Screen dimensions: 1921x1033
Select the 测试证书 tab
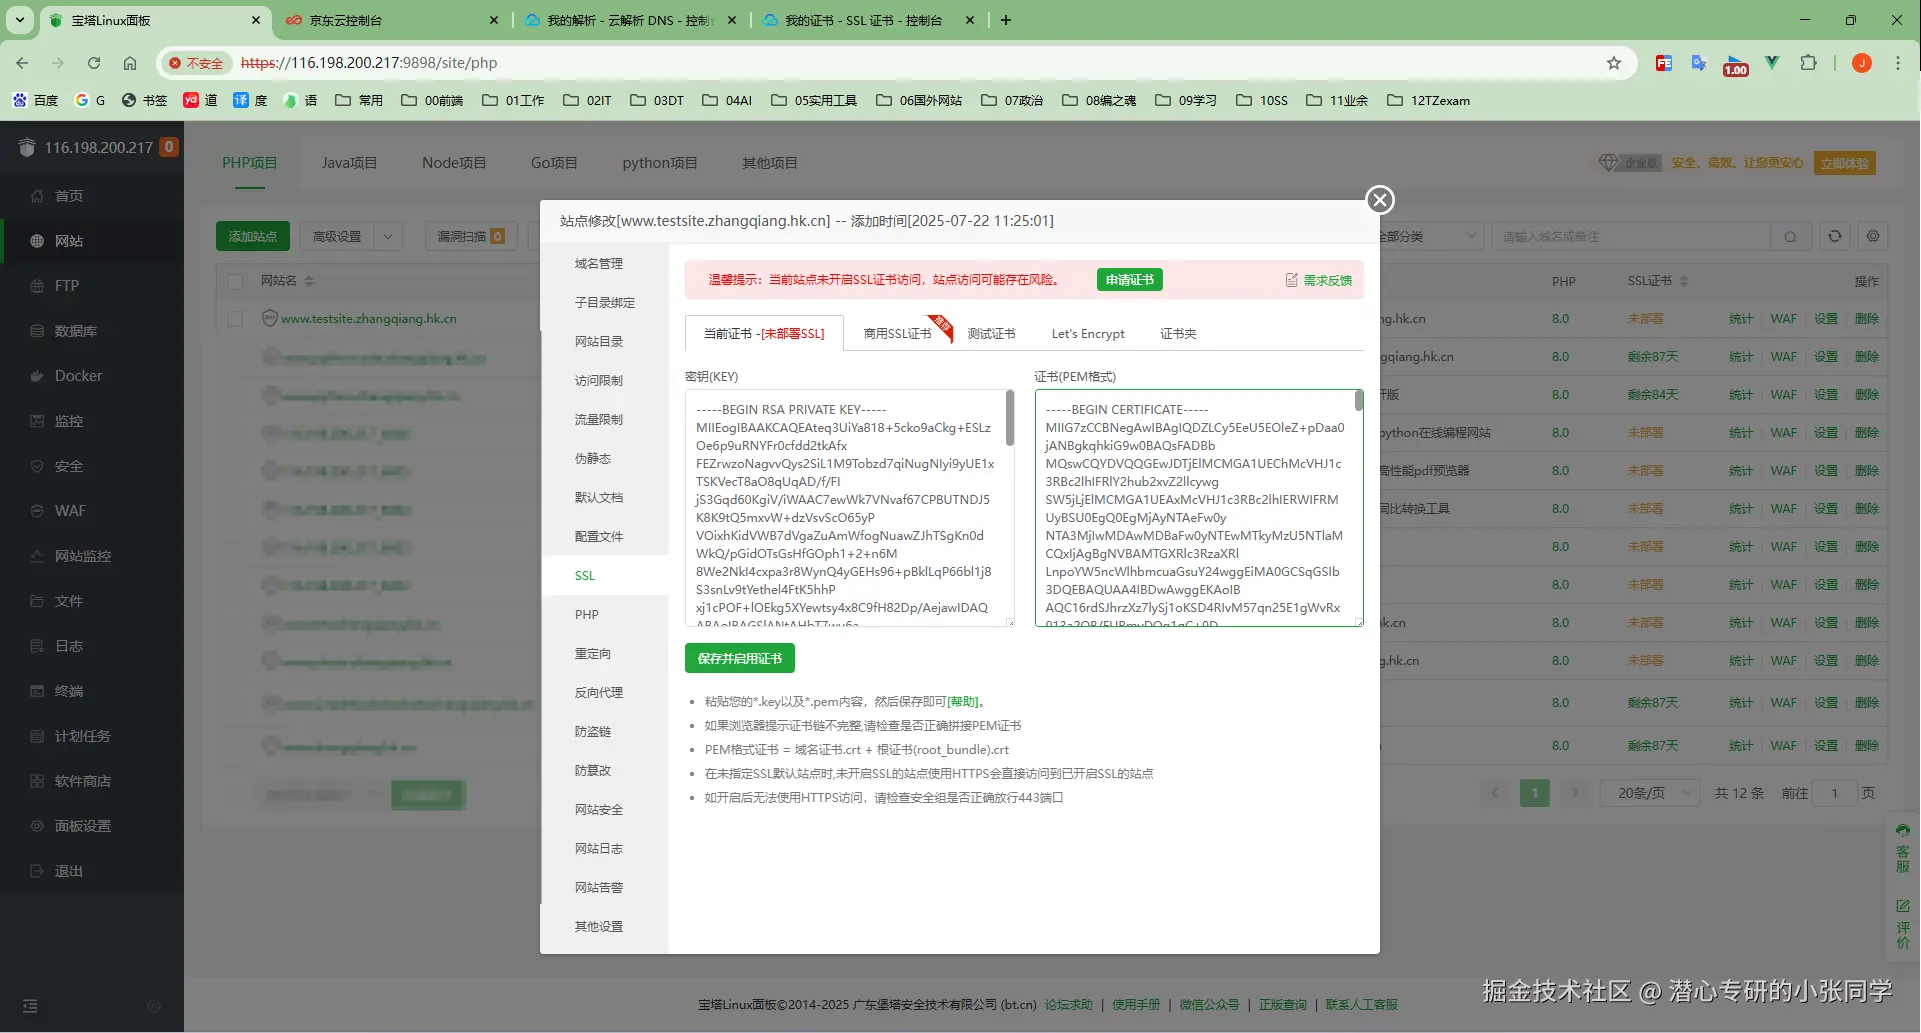992,334
